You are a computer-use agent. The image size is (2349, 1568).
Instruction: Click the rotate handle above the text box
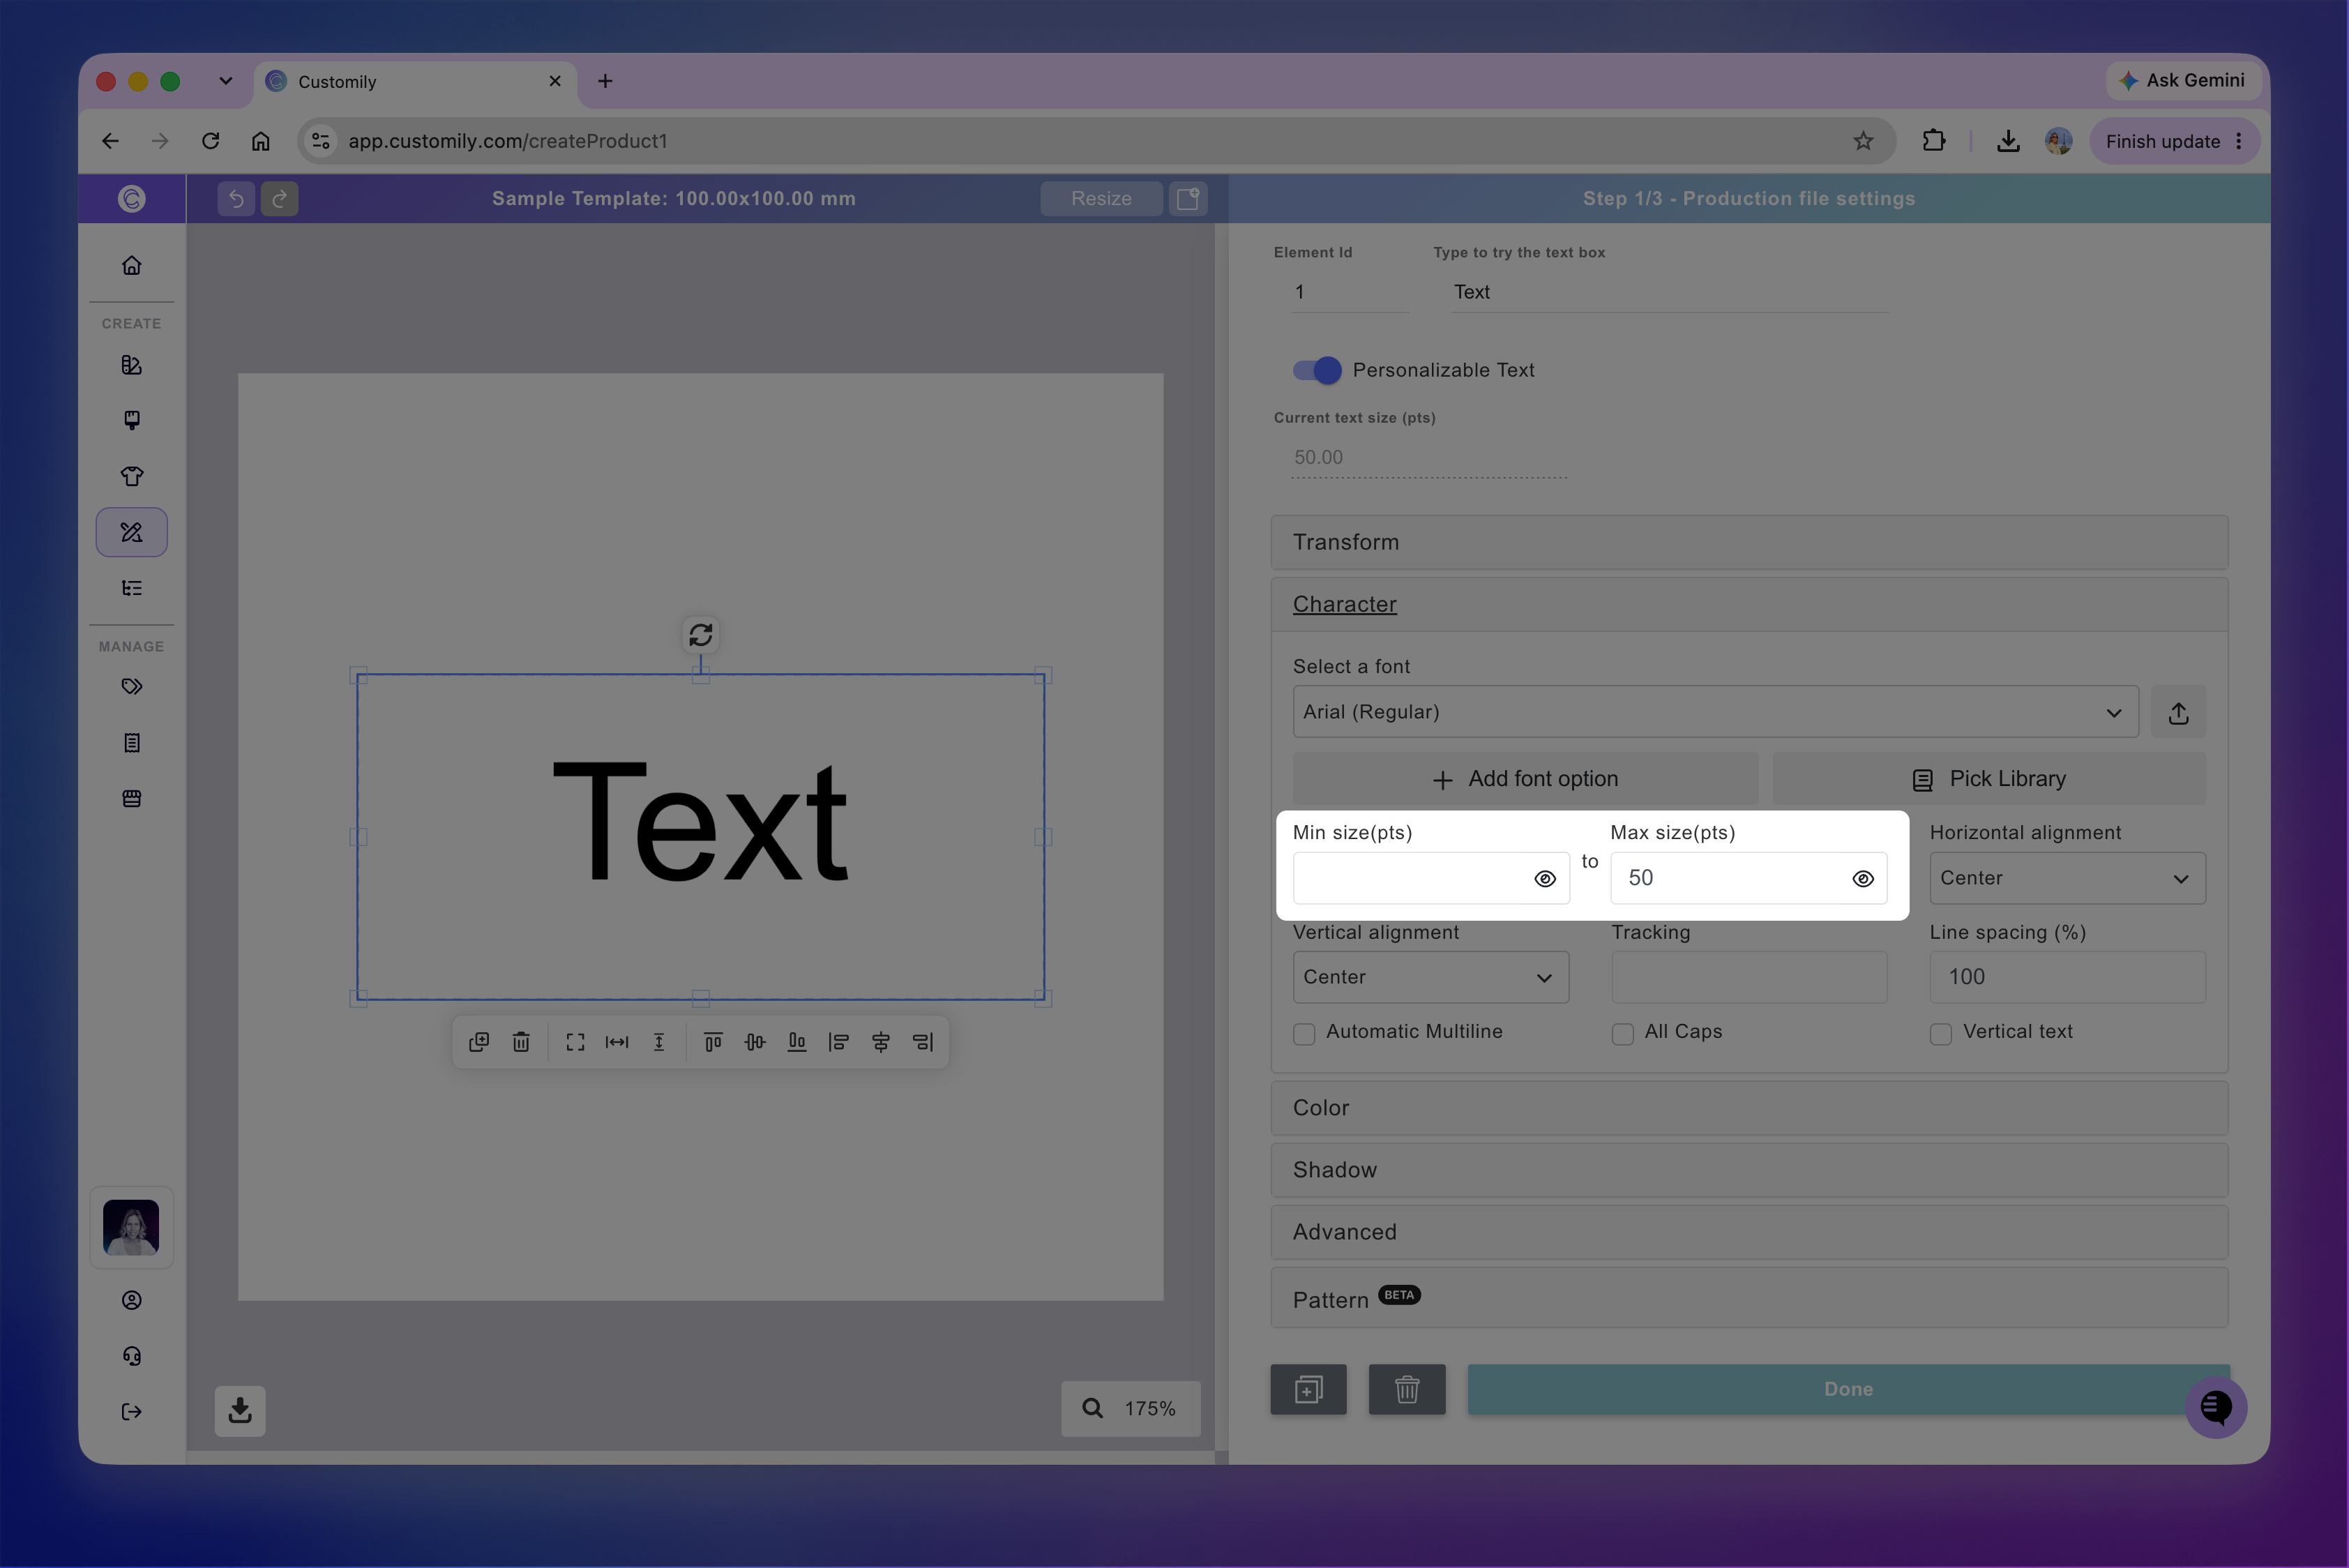coord(701,635)
